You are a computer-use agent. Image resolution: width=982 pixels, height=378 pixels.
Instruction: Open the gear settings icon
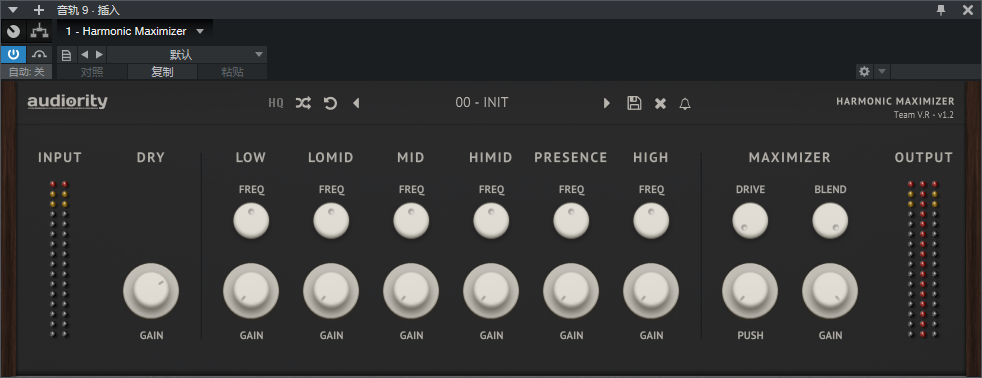[x=864, y=71]
